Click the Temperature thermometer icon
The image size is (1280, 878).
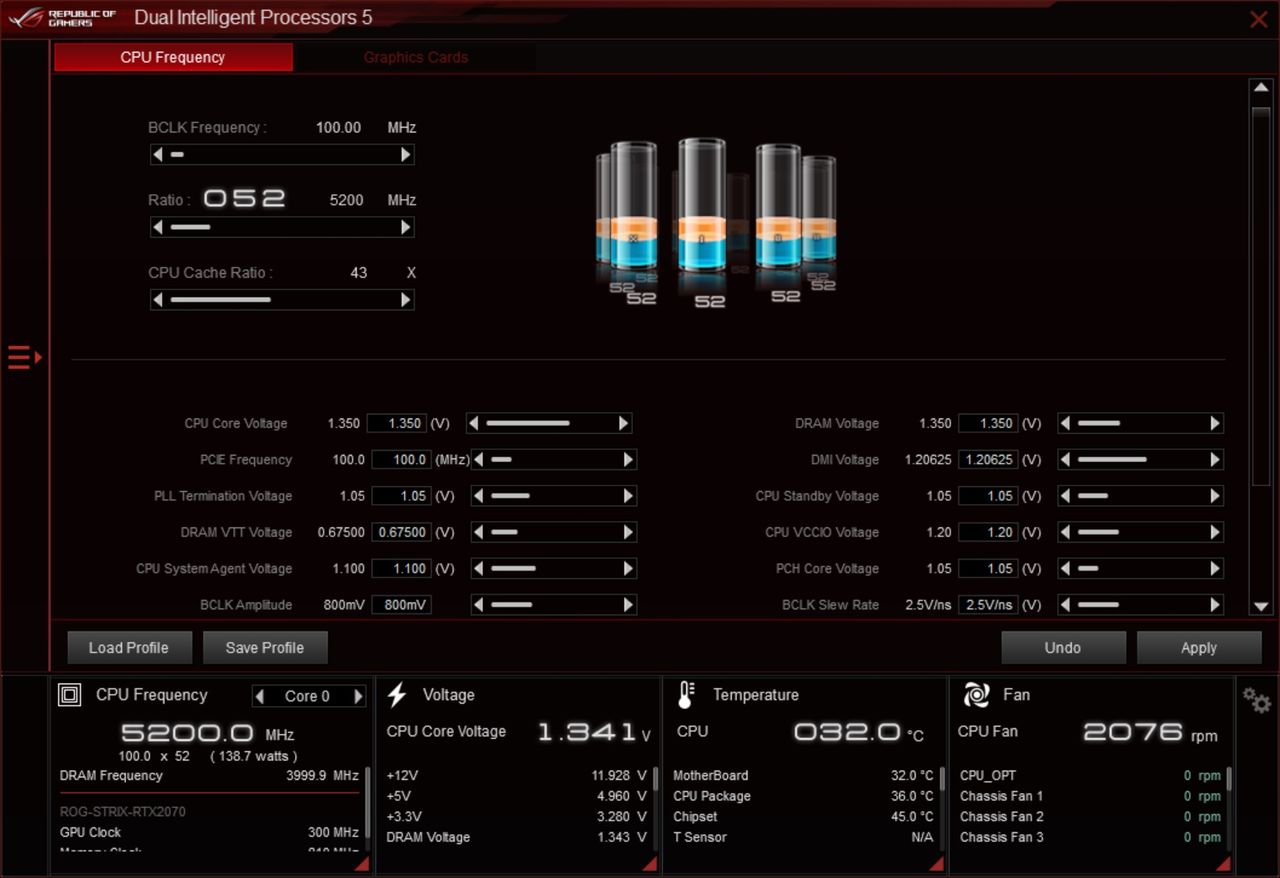click(x=686, y=695)
